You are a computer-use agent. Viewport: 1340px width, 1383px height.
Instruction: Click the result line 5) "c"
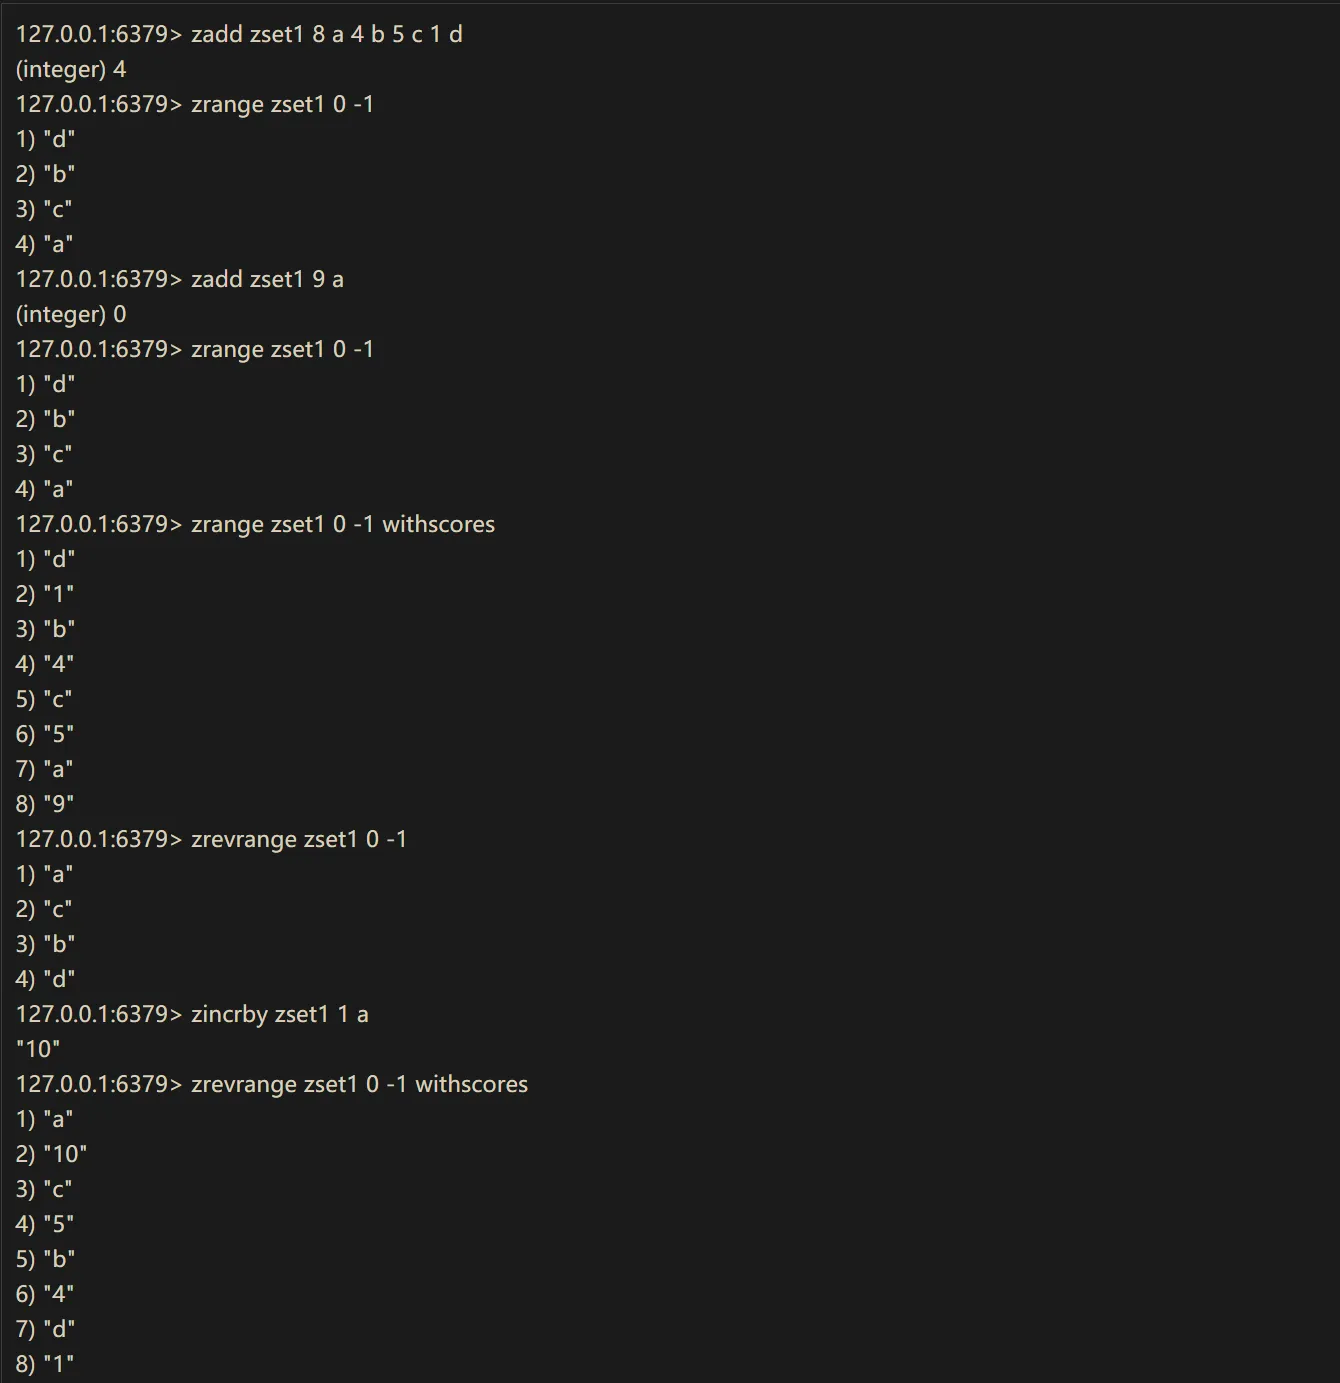pos(45,699)
